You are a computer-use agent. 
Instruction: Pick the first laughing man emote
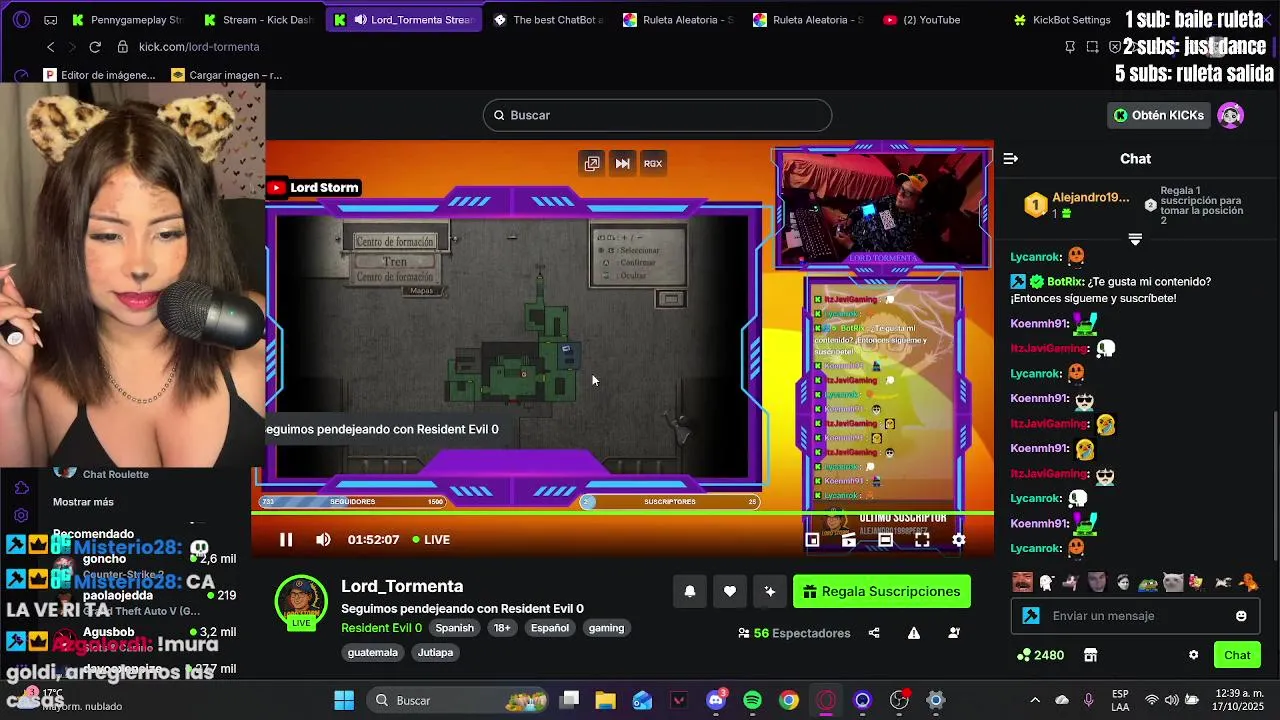(x=1022, y=582)
